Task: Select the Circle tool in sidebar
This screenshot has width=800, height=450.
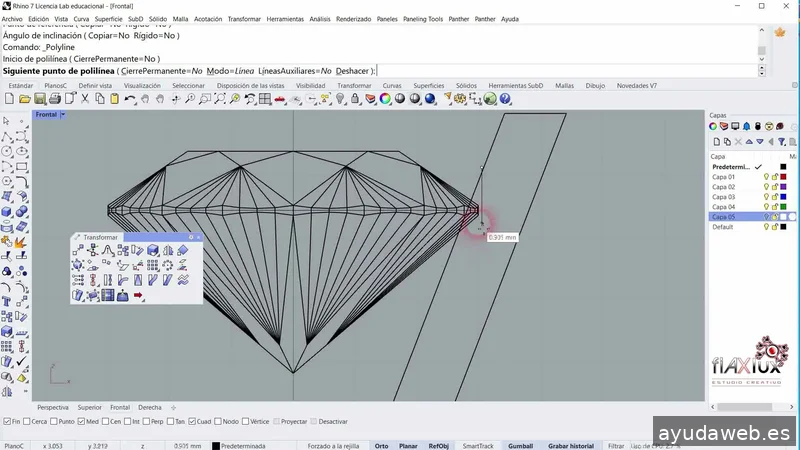Action: click(x=7, y=152)
